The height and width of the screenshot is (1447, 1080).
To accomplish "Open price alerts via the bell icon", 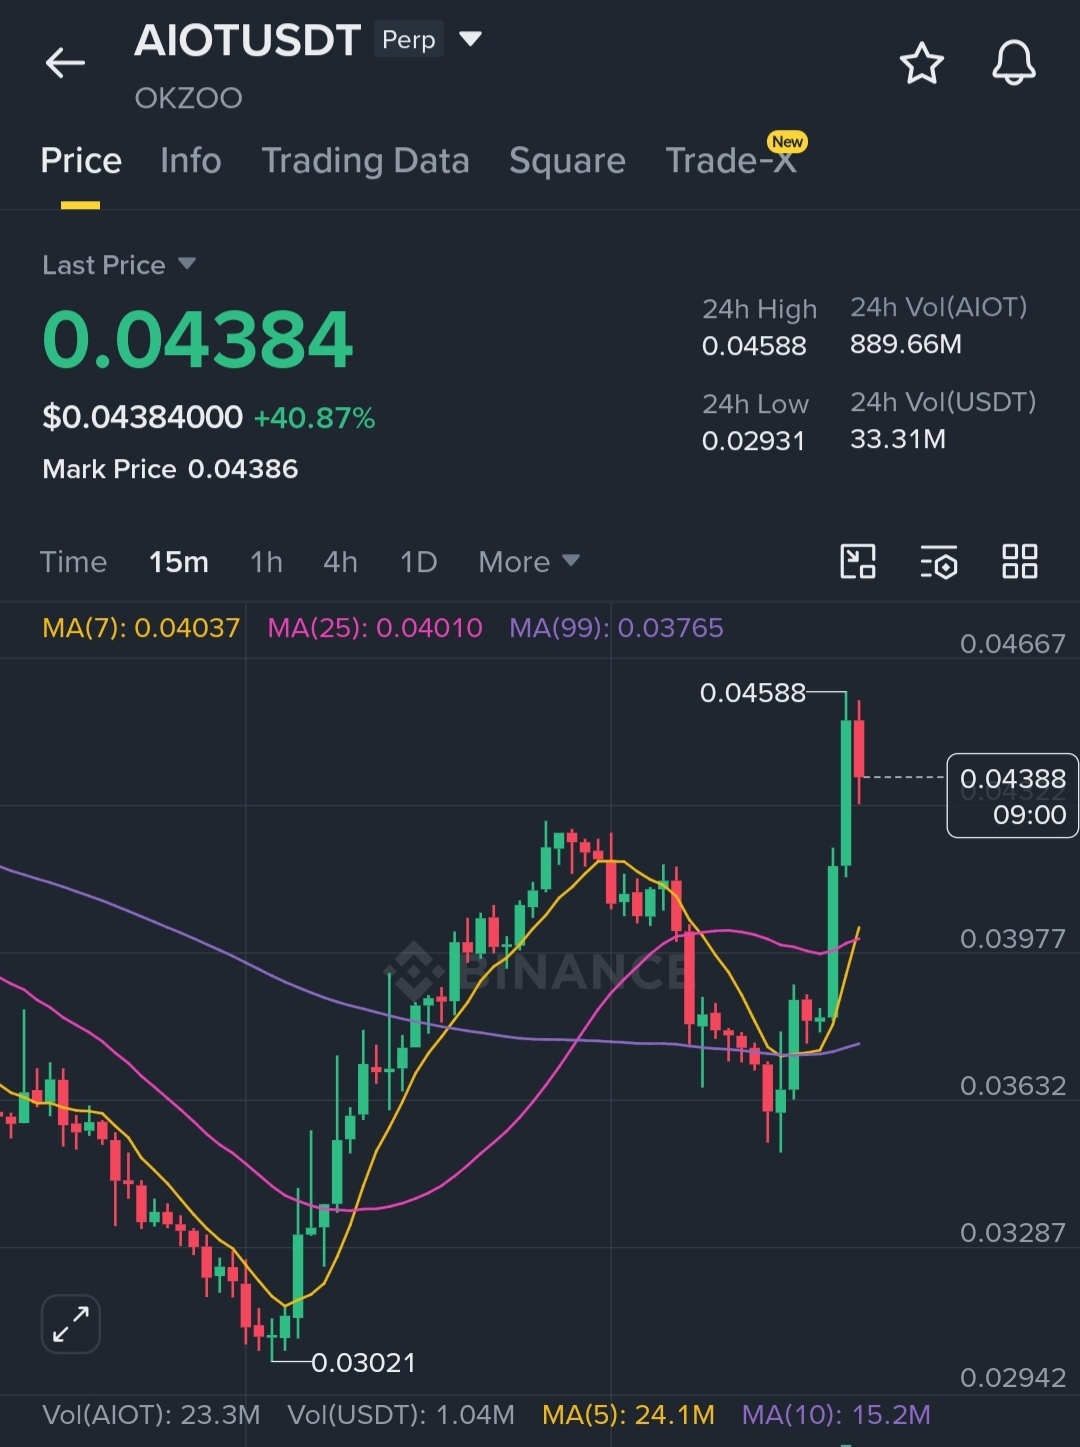I will [x=1013, y=63].
